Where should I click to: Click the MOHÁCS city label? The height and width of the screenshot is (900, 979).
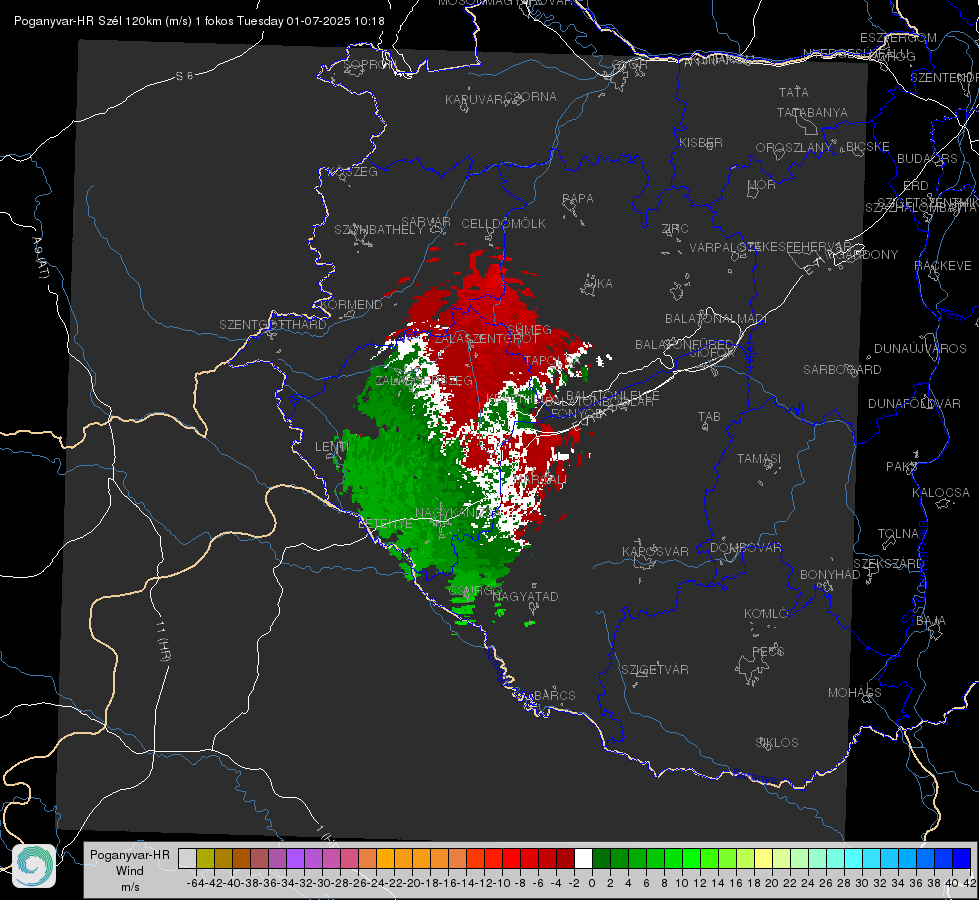coord(855,693)
